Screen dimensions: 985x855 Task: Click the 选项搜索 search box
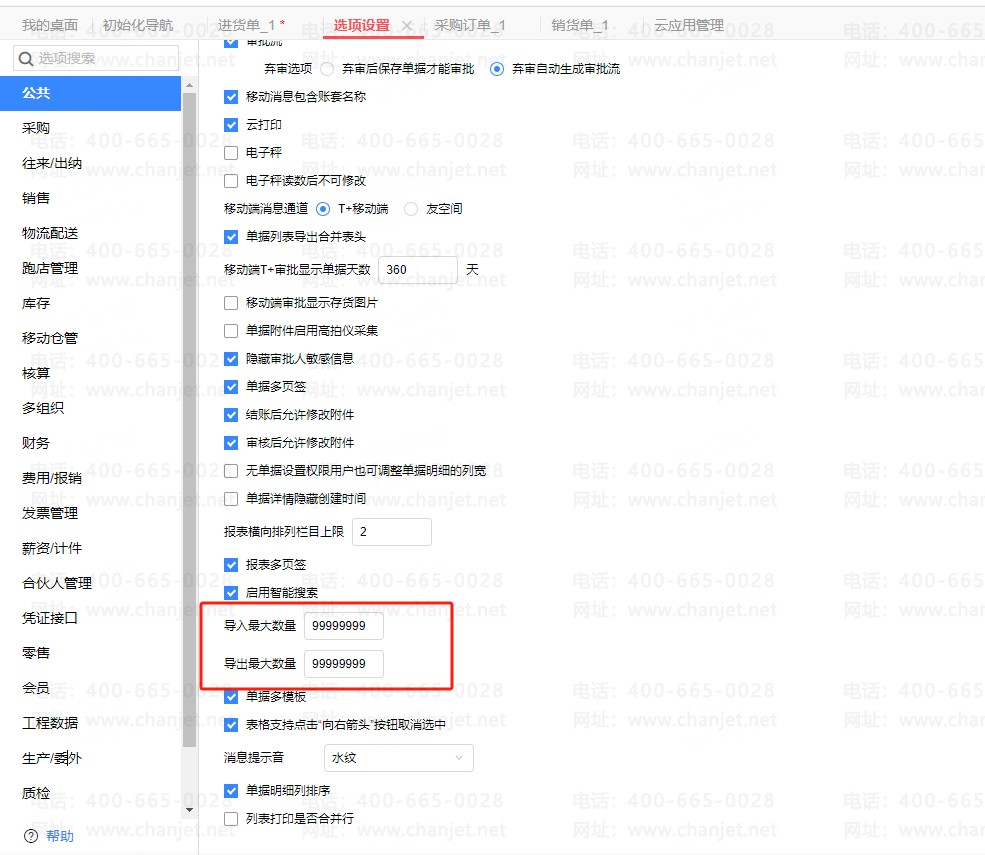(96, 58)
